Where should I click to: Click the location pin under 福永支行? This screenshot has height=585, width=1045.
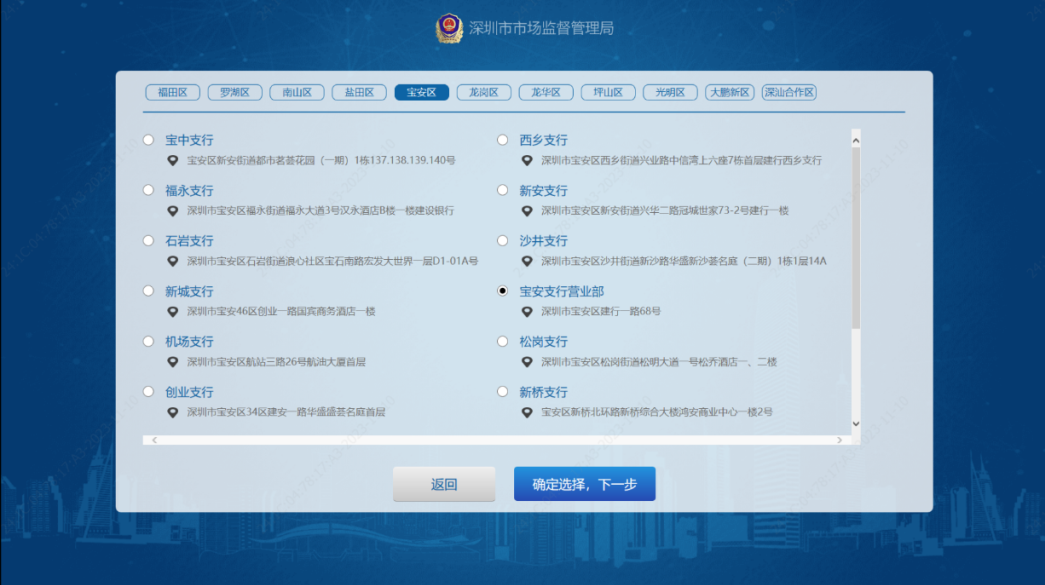pos(173,211)
